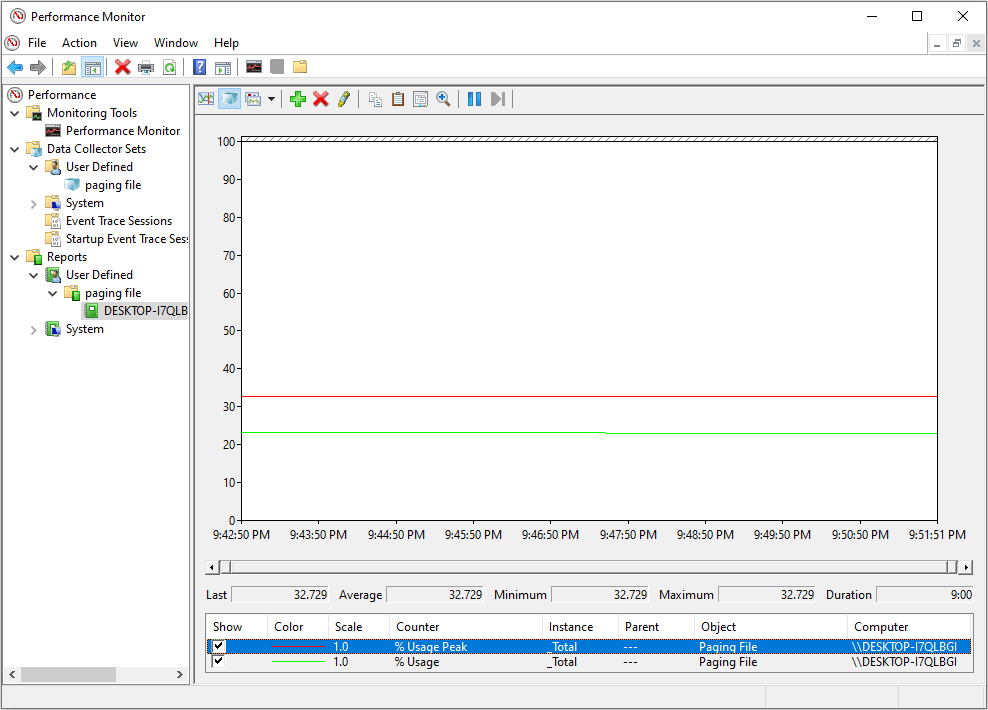Advance data with the Update Data icon
Screen dimensions: 988x710
coord(497,98)
